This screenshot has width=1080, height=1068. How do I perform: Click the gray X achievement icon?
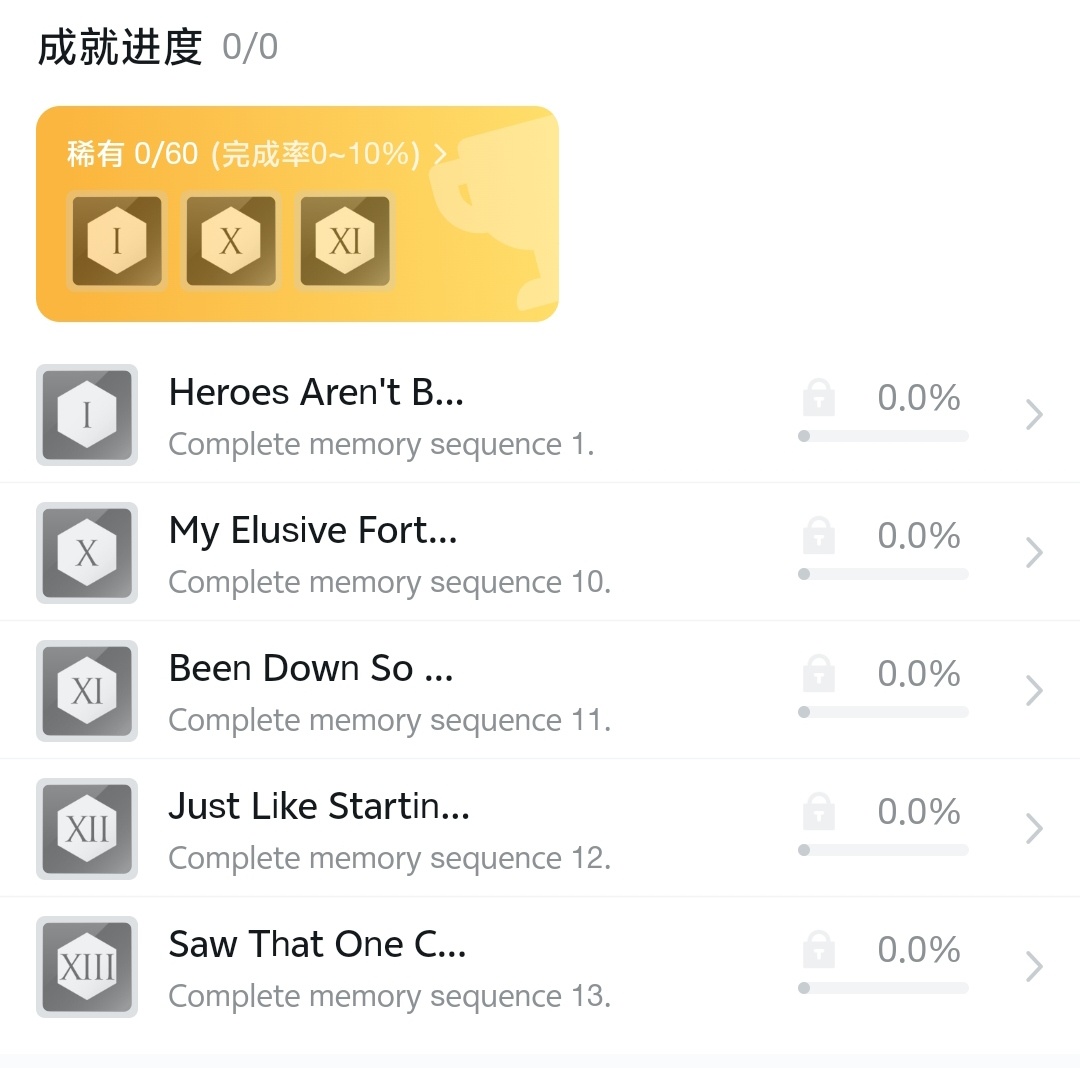coord(87,552)
